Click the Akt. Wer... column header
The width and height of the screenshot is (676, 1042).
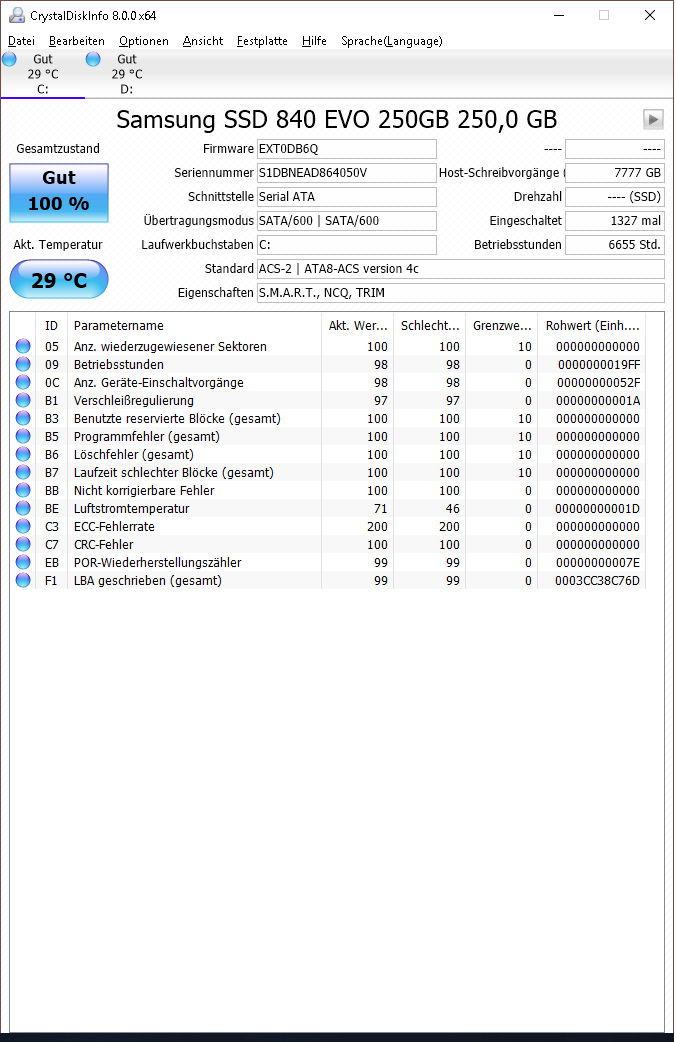(x=358, y=326)
